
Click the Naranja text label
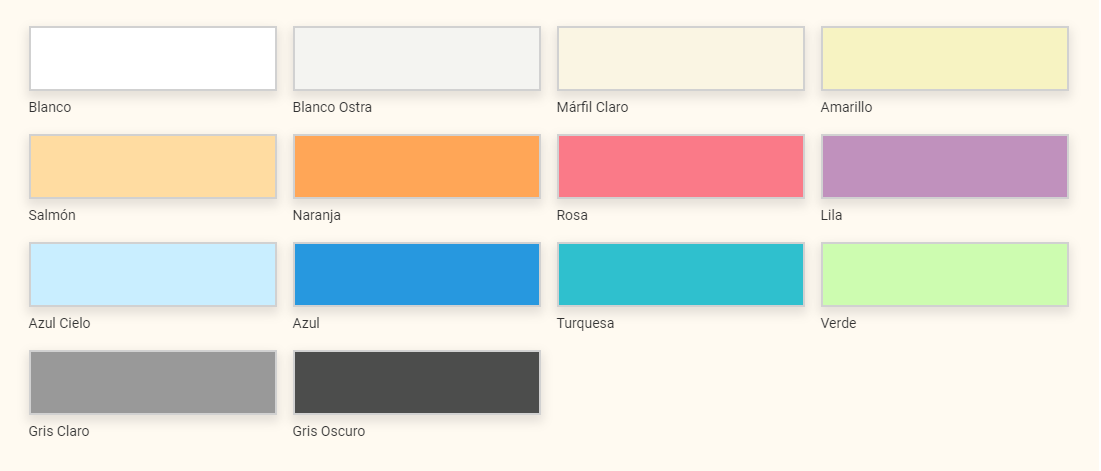click(317, 215)
